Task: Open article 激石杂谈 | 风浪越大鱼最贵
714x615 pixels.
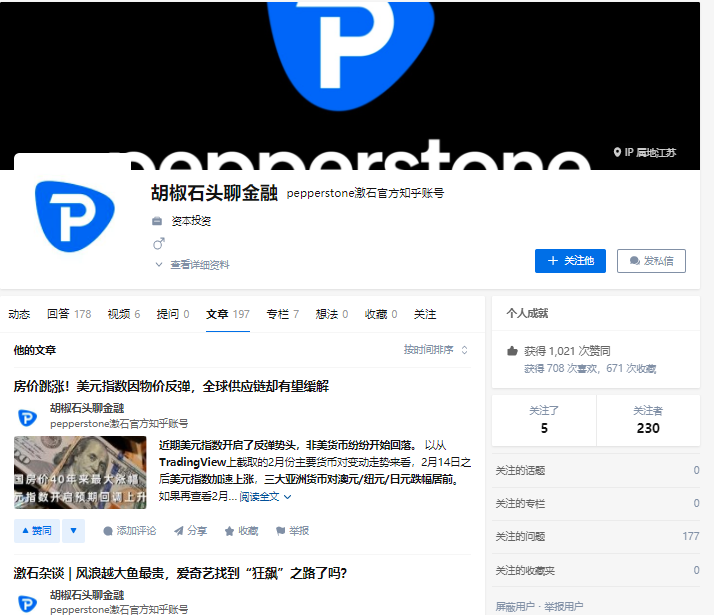Action: (180, 573)
